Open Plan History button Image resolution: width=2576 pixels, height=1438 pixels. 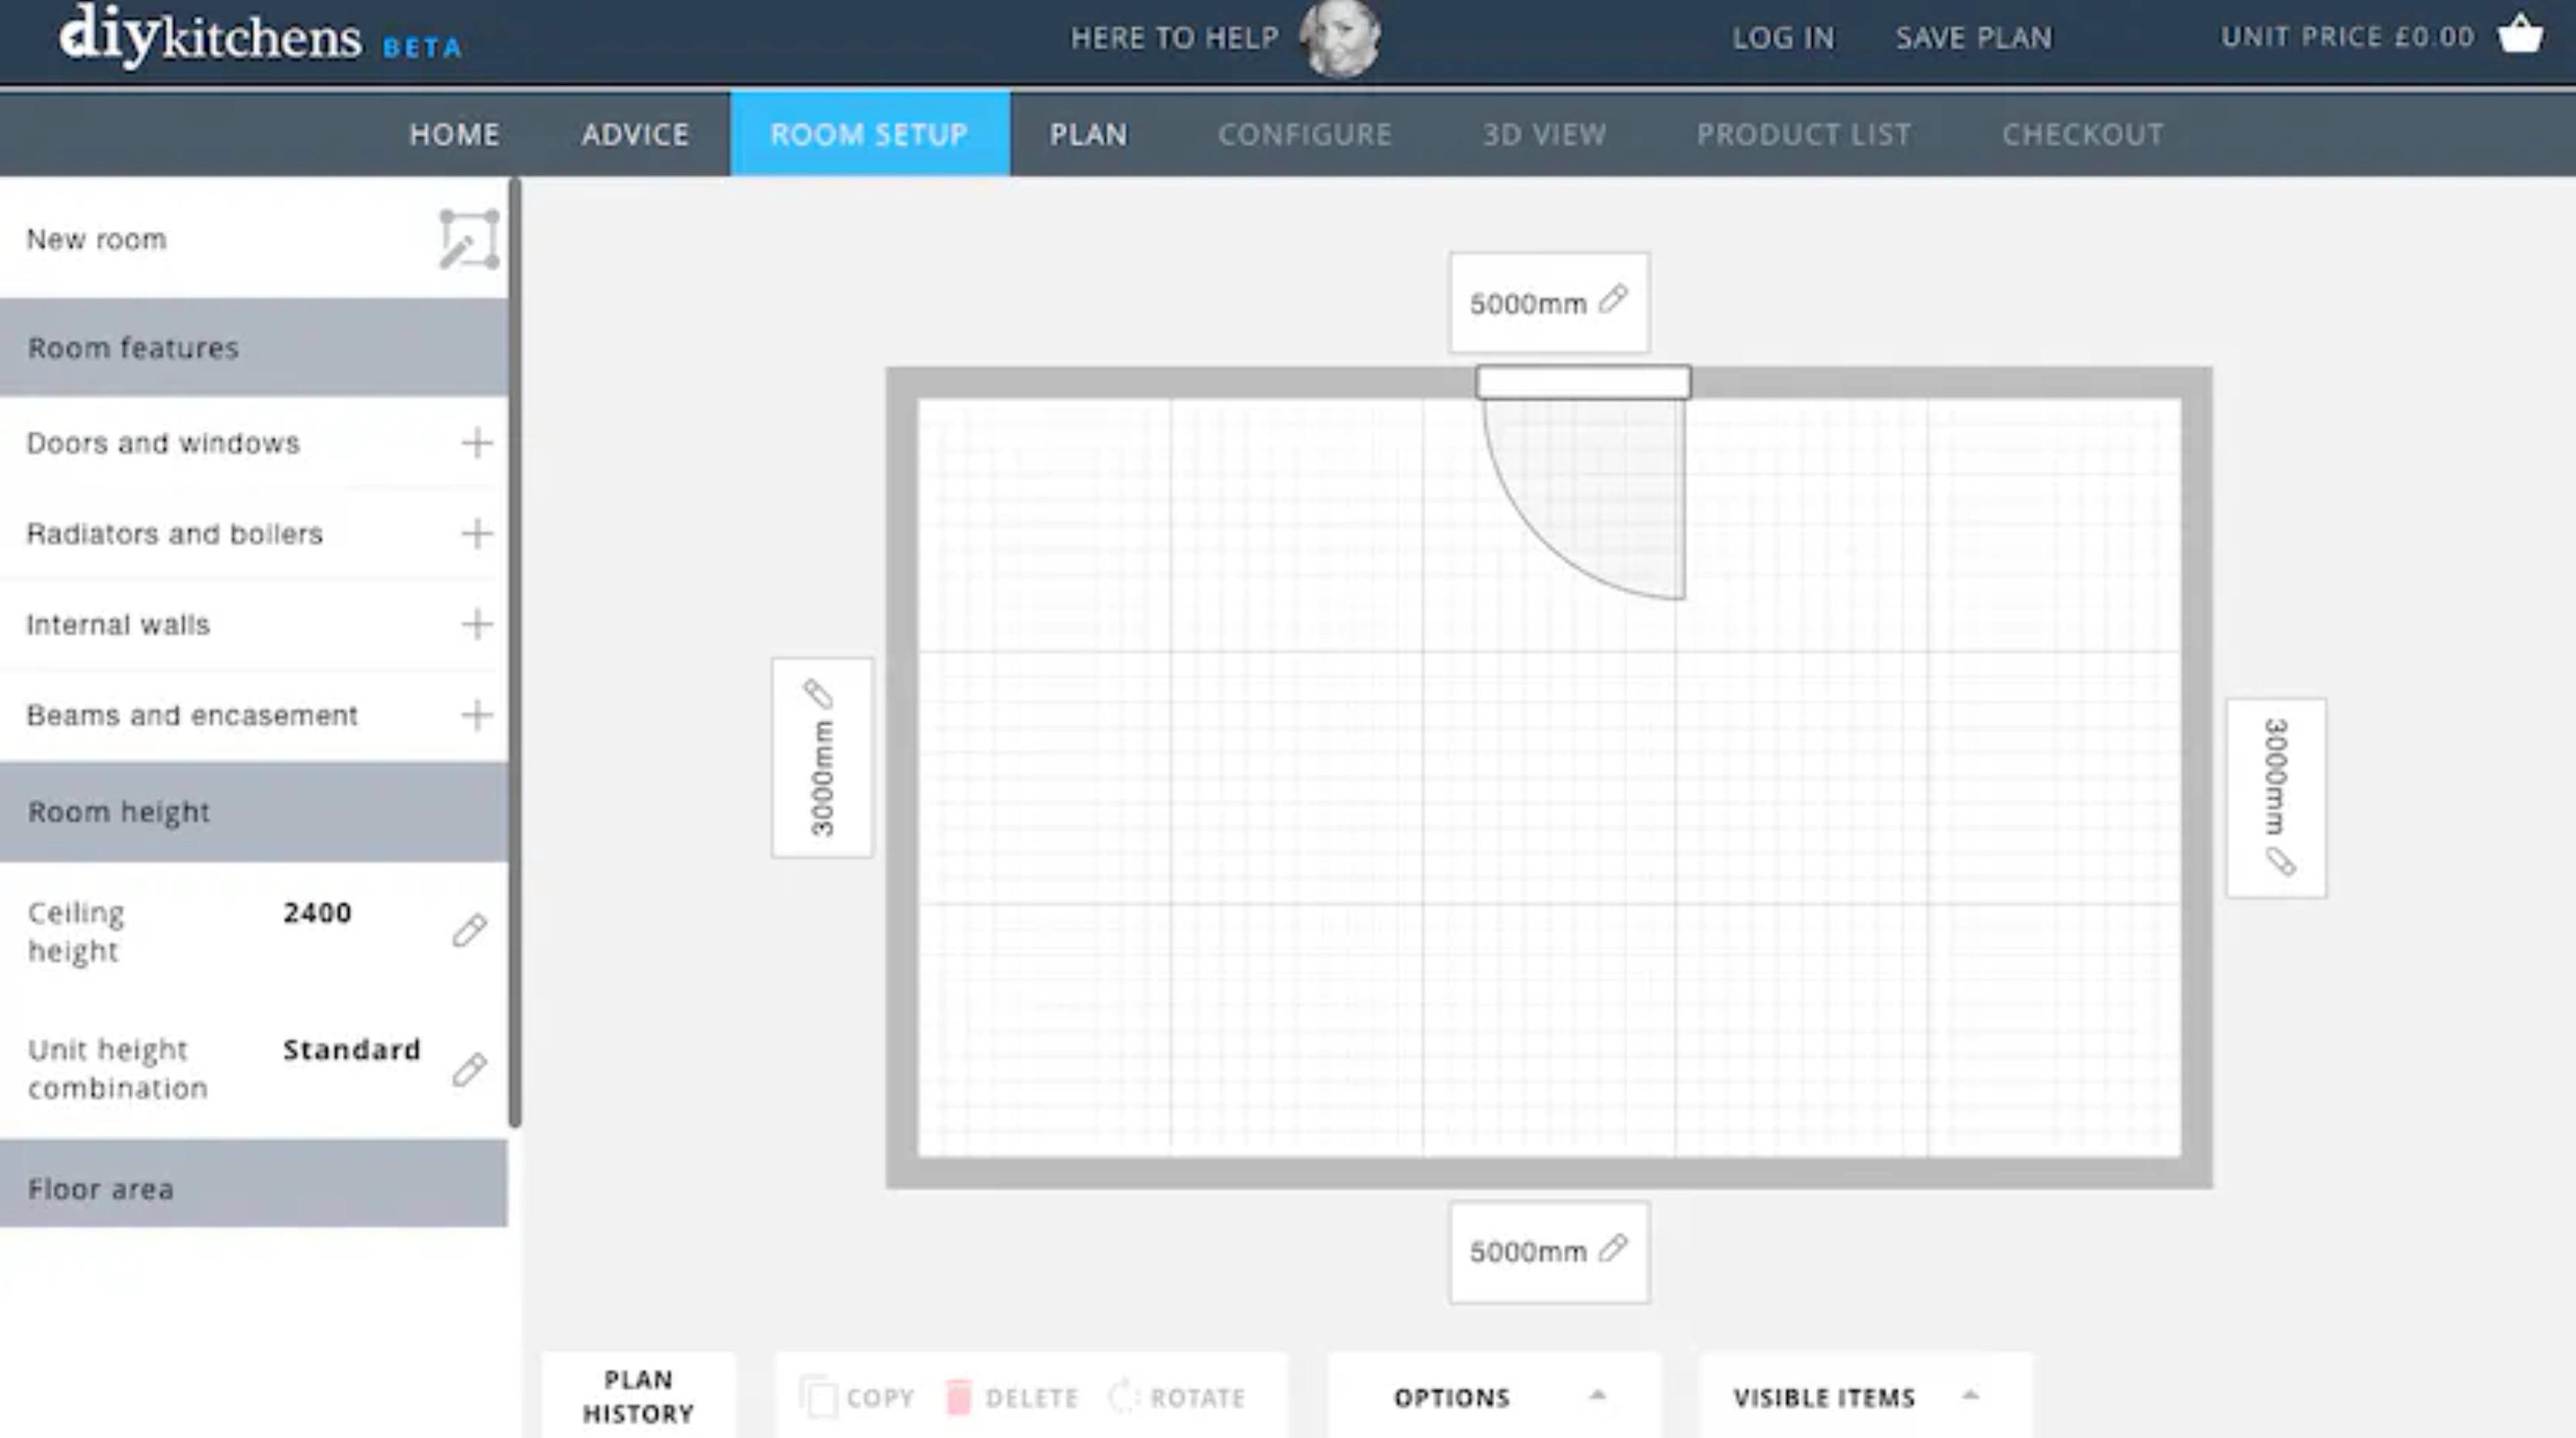point(638,1396)
